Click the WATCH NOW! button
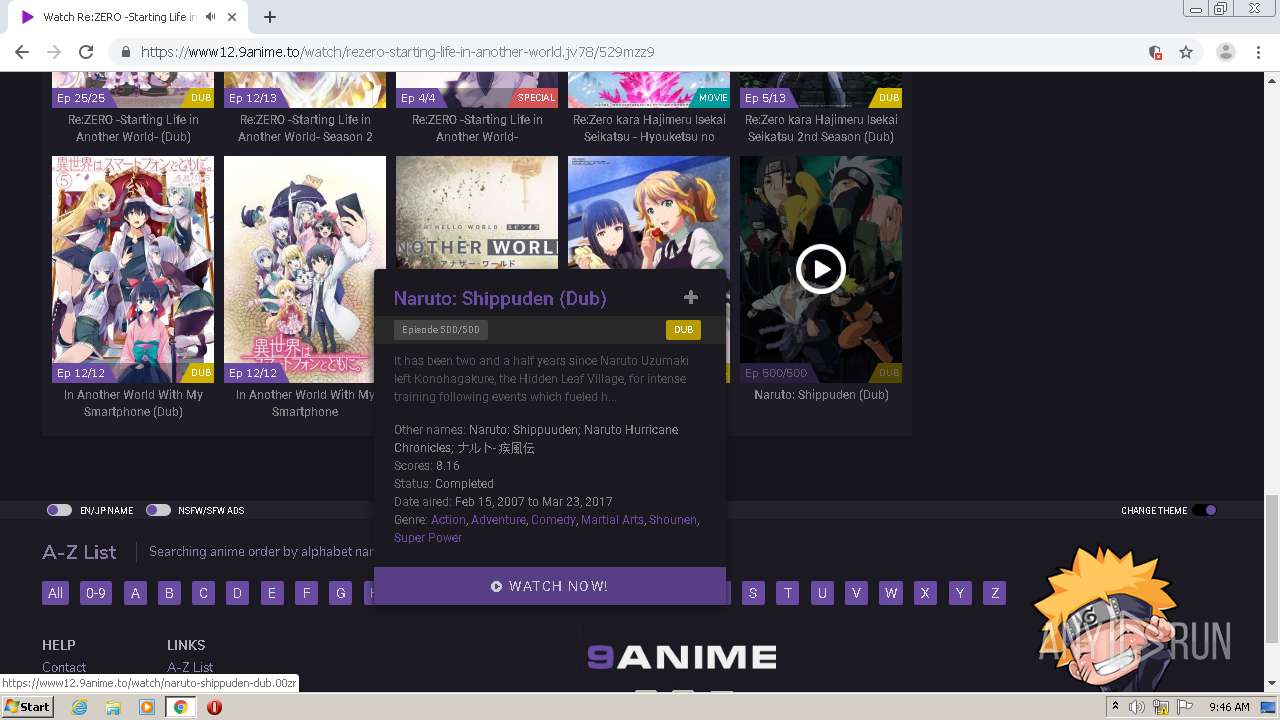This screenshot has width=1280, height=720. 550,586
